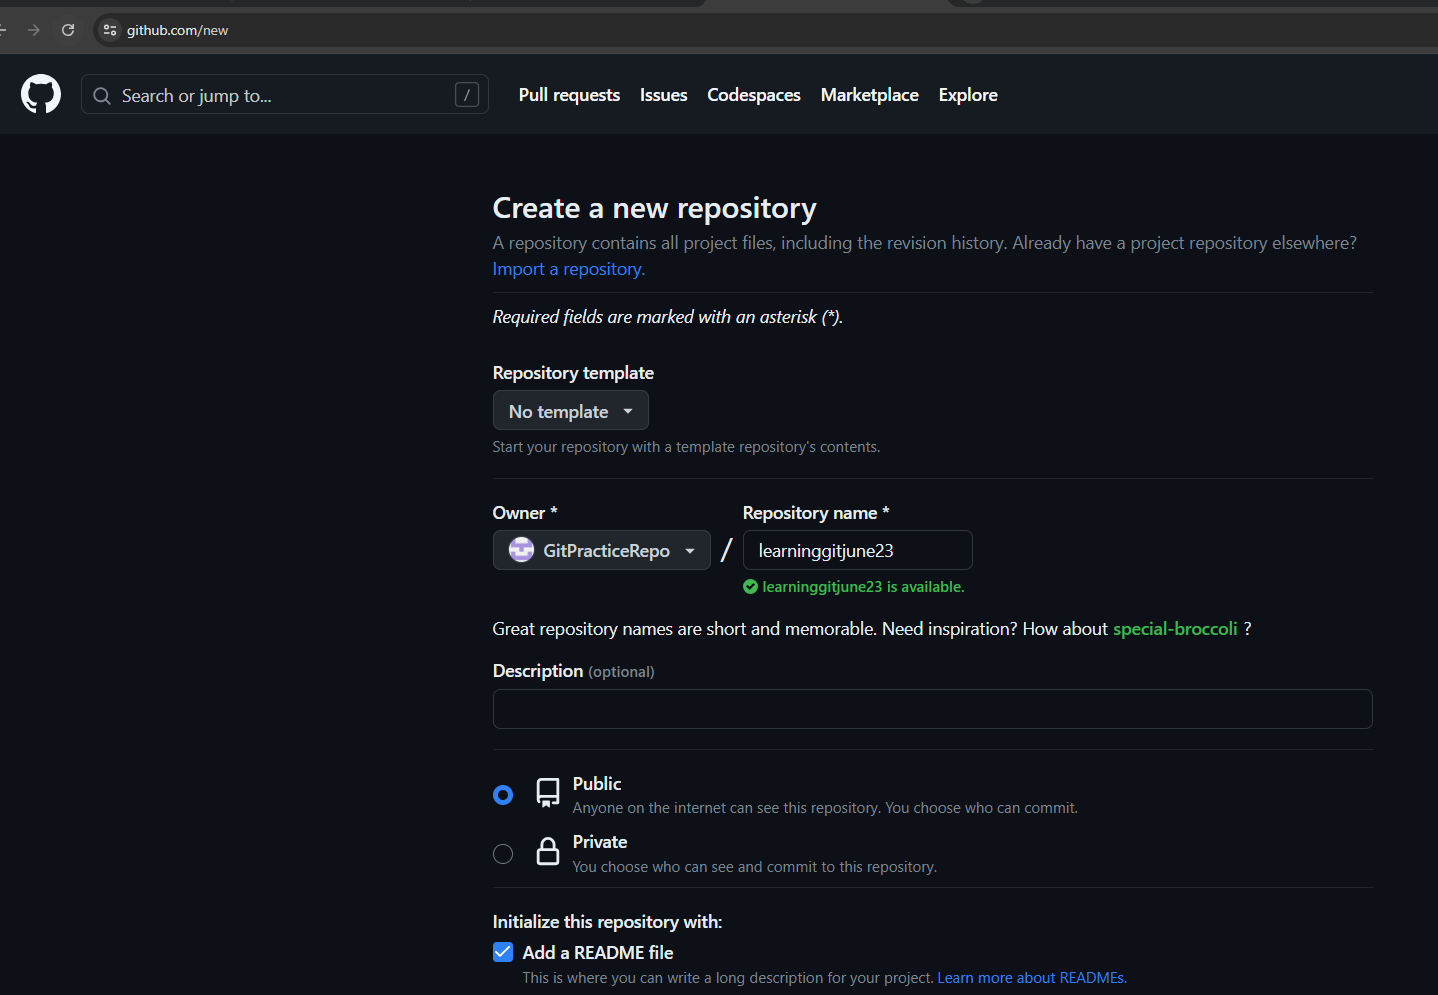This screenshot has width=1438, height=995.
Task: Open Explore from the navigation bar
Action: 968,95
